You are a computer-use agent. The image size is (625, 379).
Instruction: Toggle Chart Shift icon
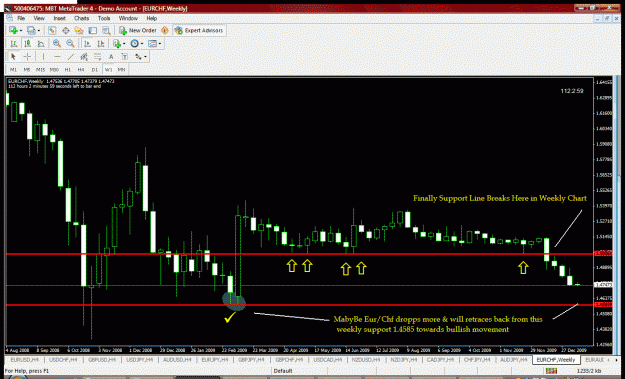pyautogui.click(x=101, y=43)
